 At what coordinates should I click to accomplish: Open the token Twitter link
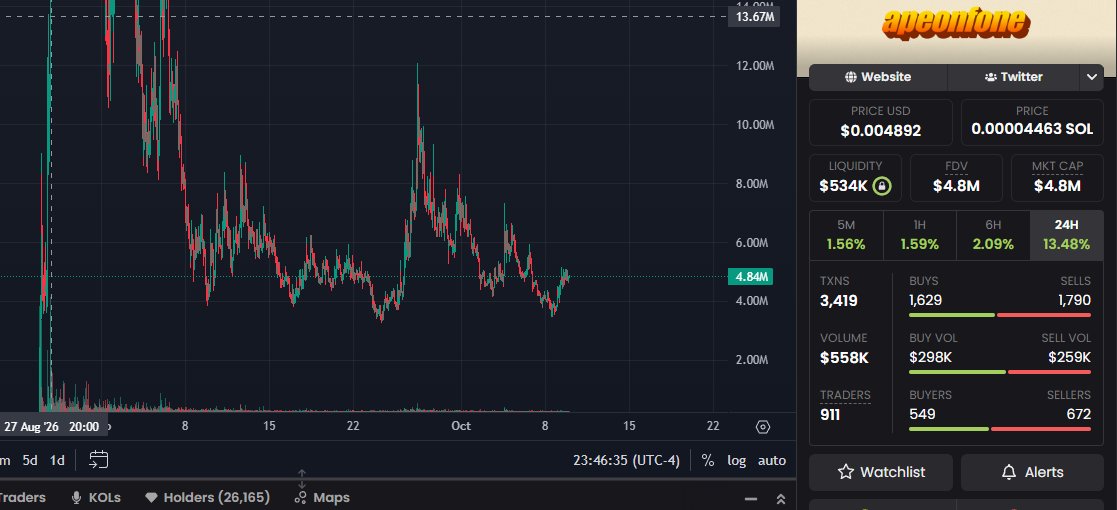click(x=1013, y=77)
